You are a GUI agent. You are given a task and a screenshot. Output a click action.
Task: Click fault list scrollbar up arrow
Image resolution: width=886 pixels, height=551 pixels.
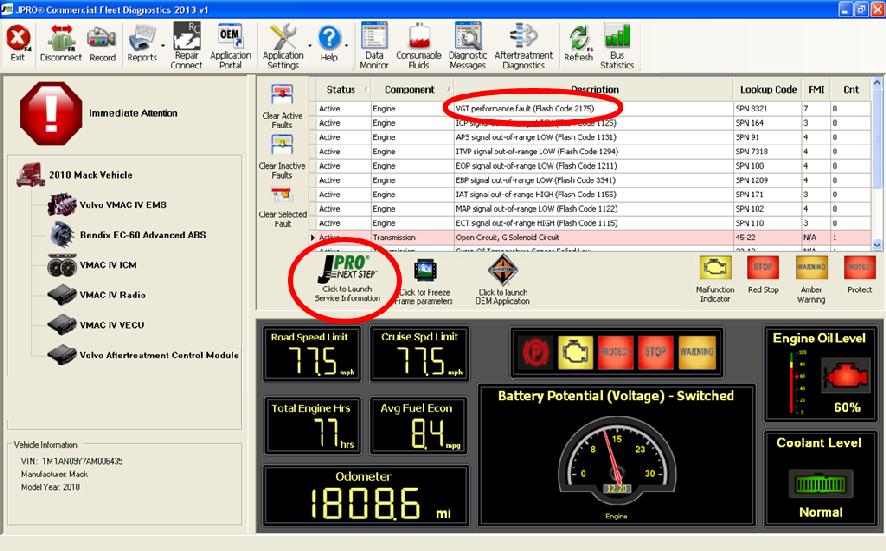(877, 83)
